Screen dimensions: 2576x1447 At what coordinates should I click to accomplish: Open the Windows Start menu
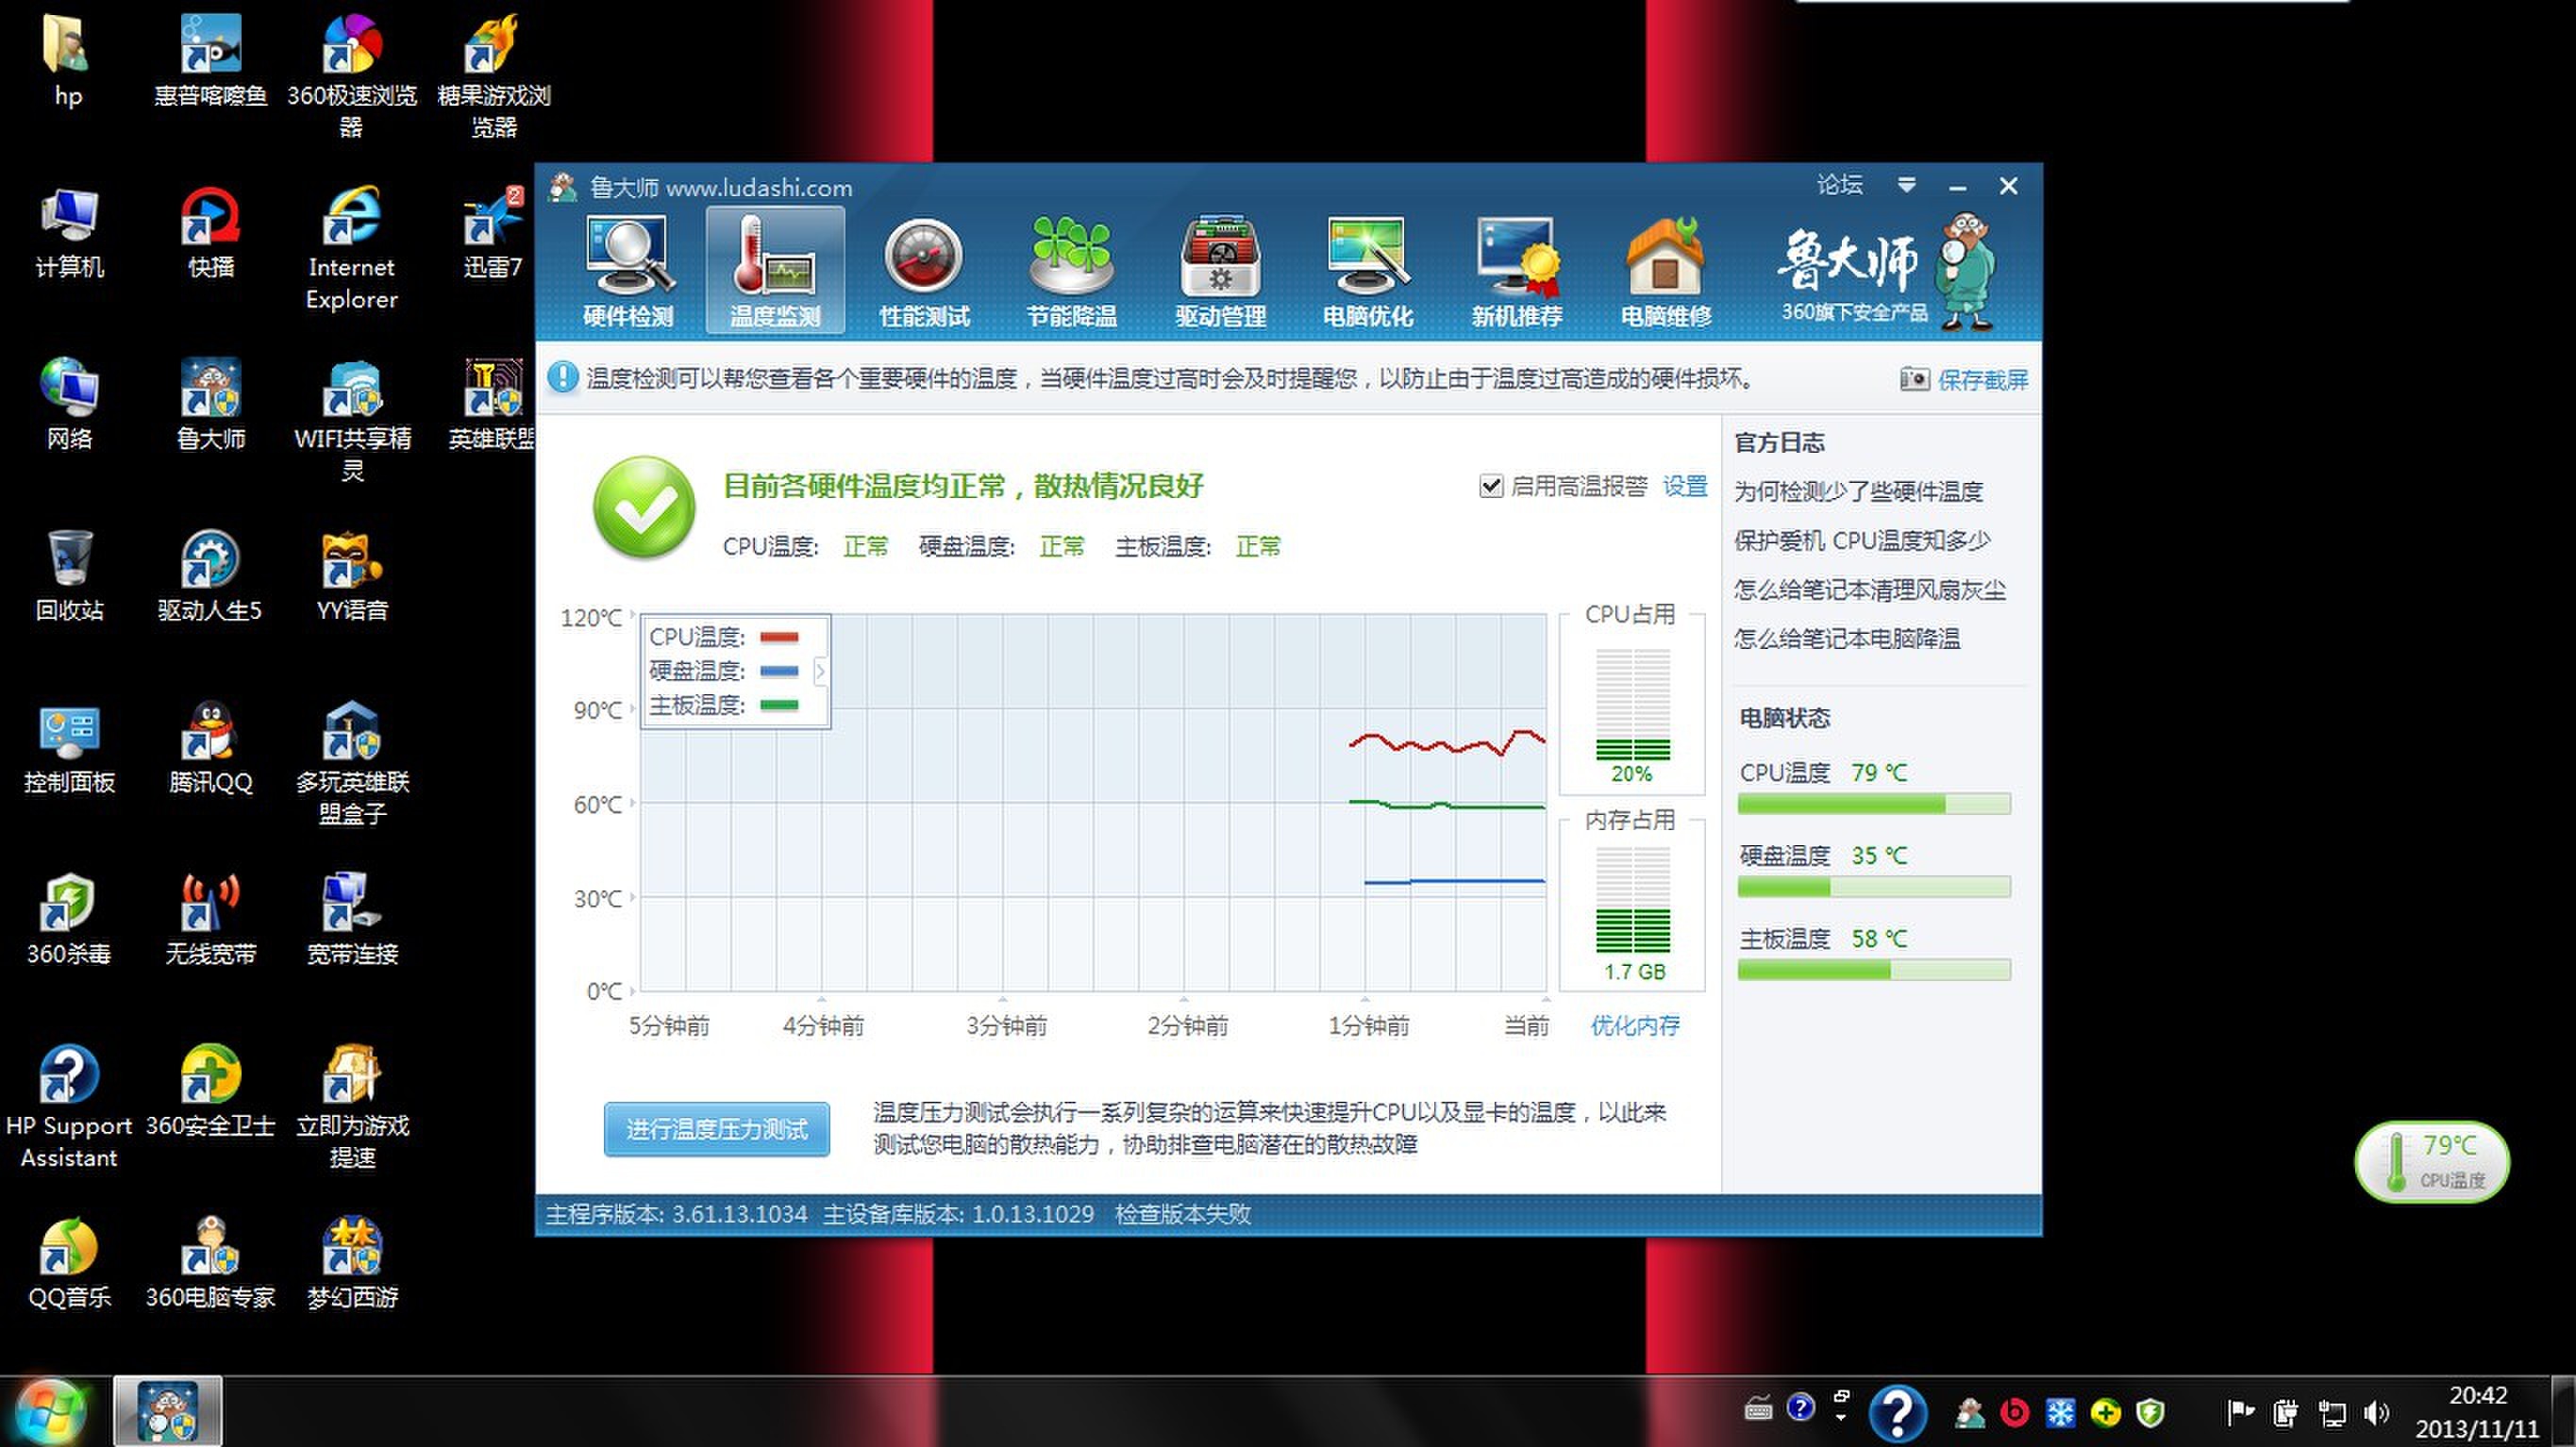[50, 1411]
